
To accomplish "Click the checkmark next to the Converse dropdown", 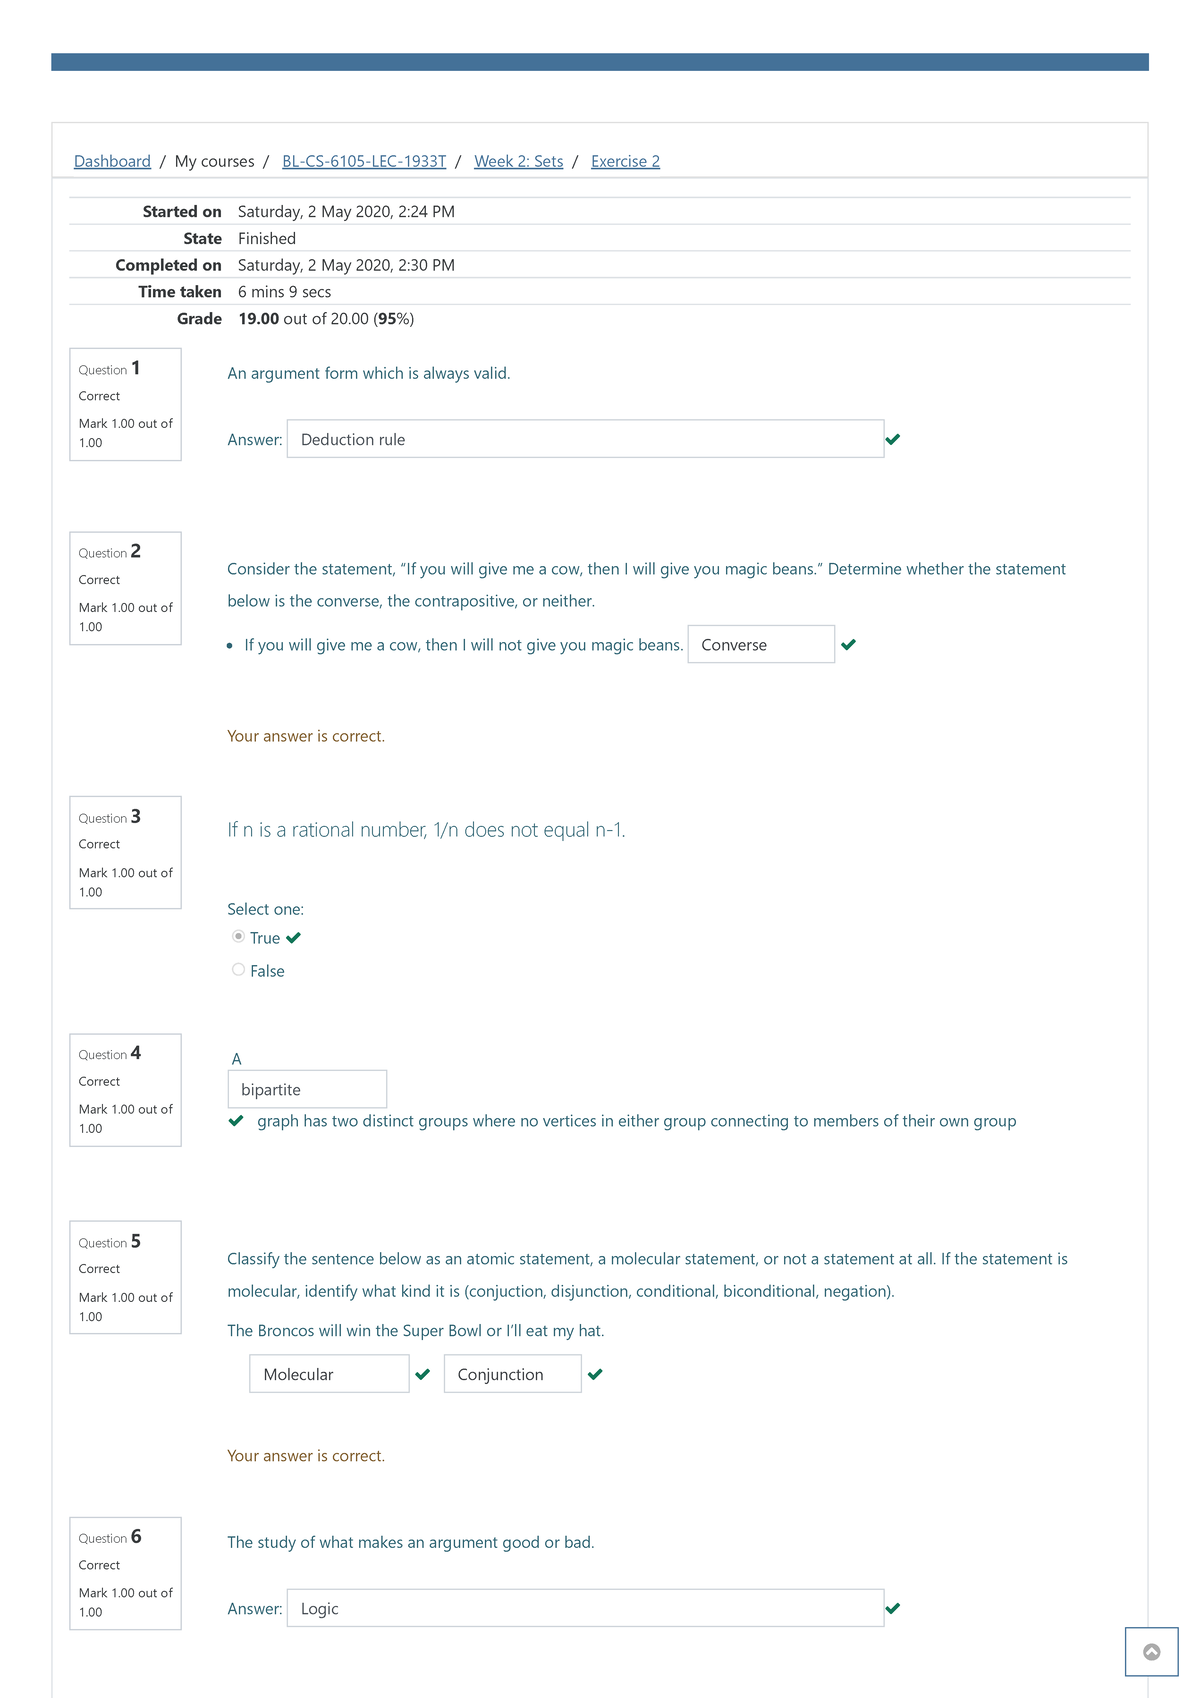I will [x=849, y=645].
